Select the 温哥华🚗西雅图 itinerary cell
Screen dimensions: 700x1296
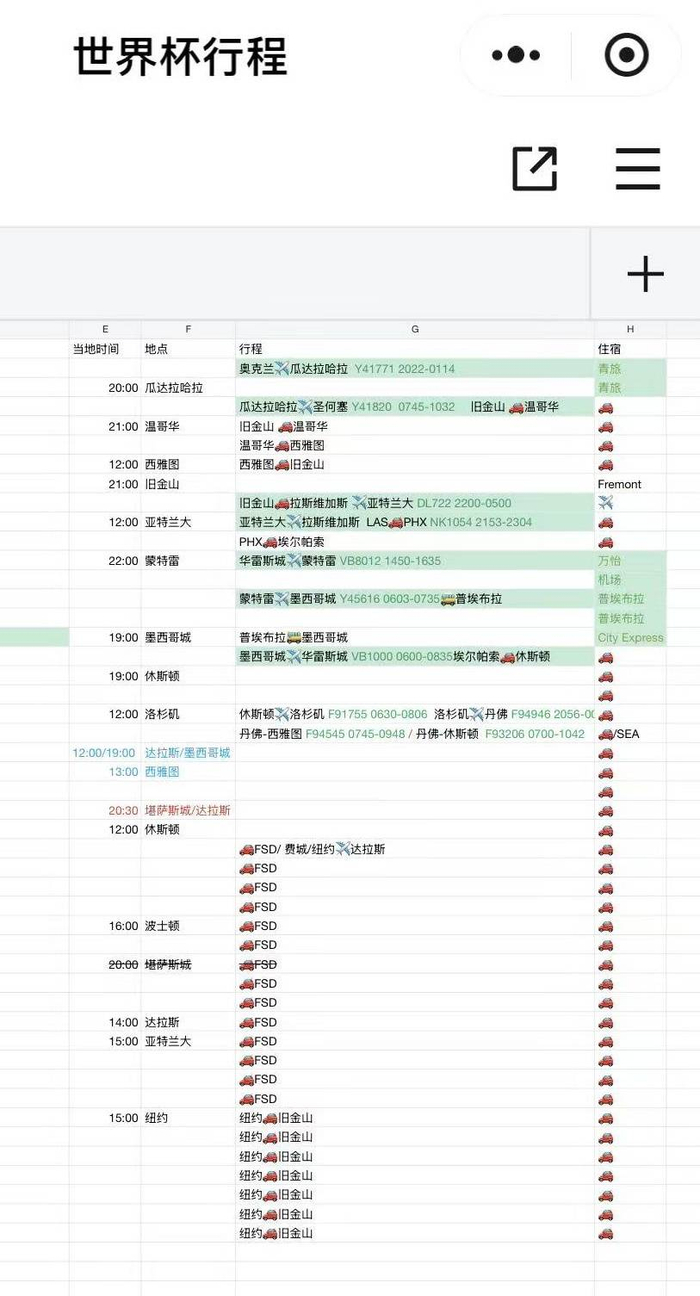[x=415, y=445]
